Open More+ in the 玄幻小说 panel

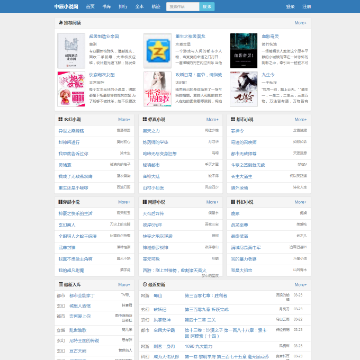tap(124, 119)
